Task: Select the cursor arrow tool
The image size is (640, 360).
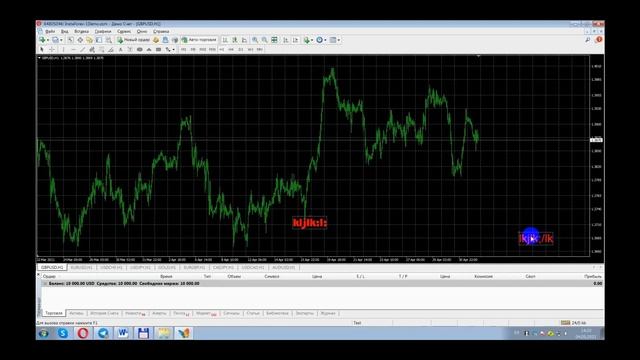Action: (42, 49)
